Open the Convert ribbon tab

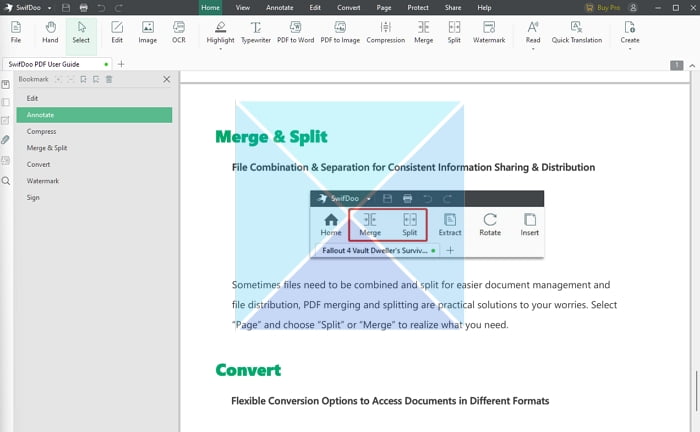[349, 8]
